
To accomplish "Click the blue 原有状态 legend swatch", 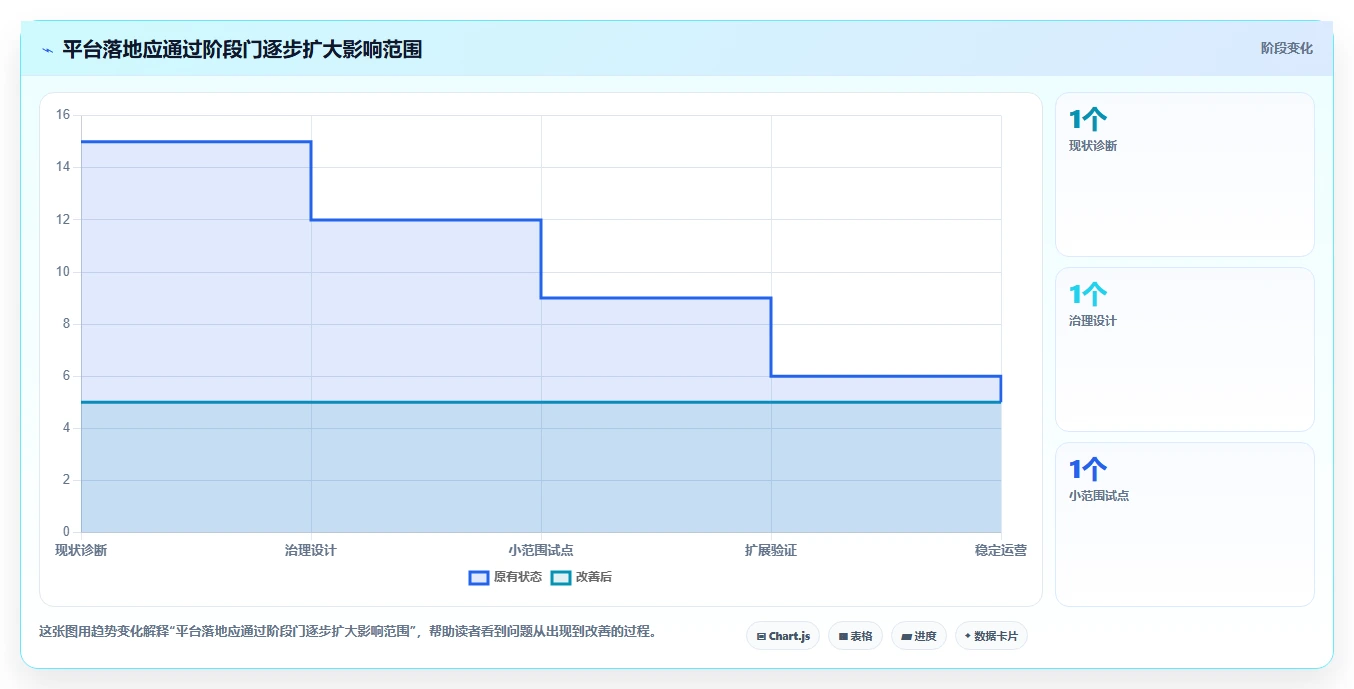I will [479, 577].
